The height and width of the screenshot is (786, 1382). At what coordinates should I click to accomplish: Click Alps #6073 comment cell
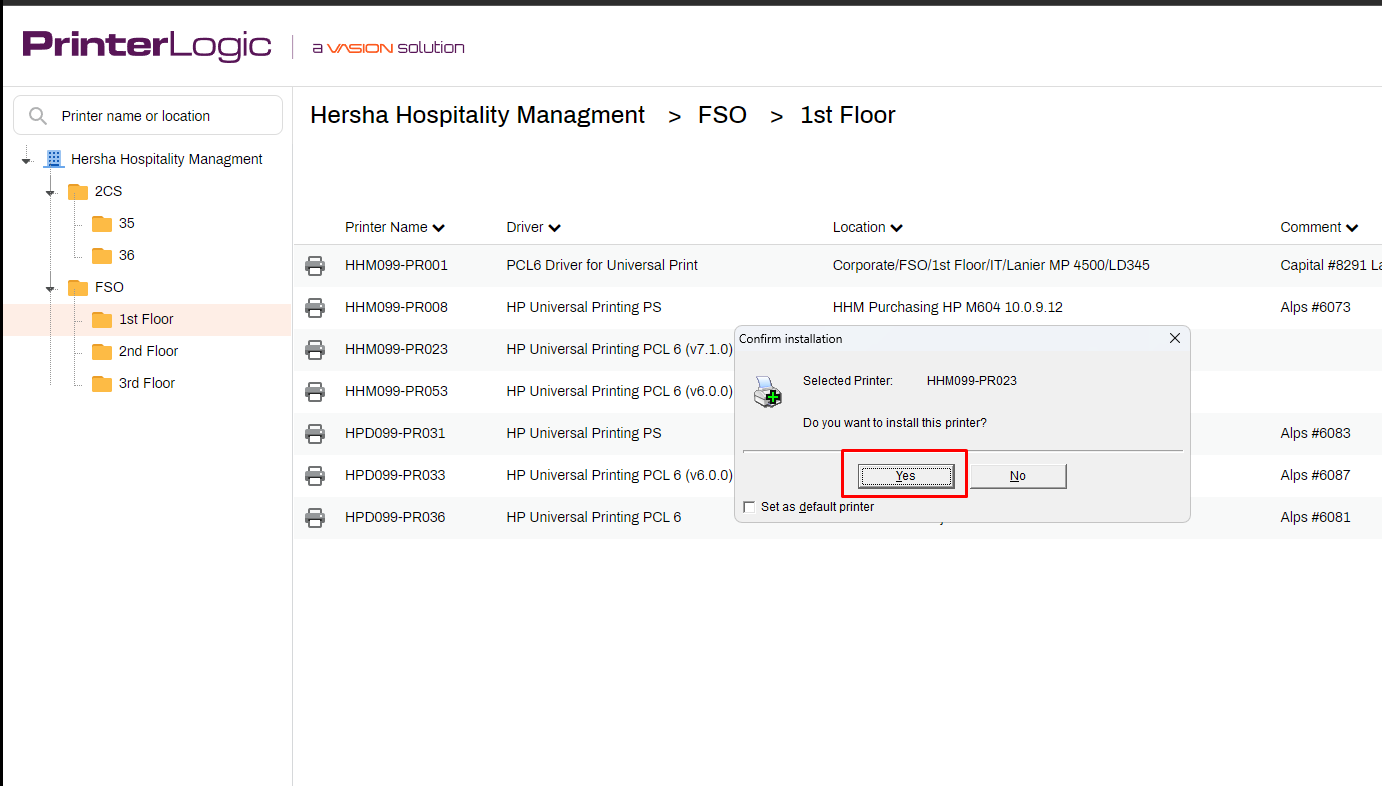click(x=1315, y=307)
